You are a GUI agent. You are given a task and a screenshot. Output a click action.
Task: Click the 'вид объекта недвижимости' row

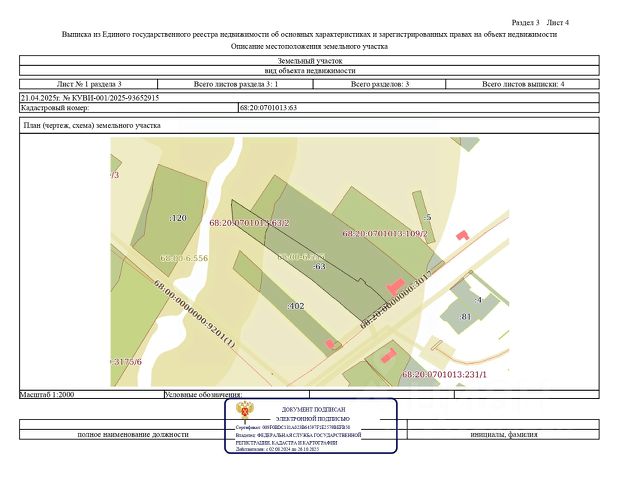309,71
